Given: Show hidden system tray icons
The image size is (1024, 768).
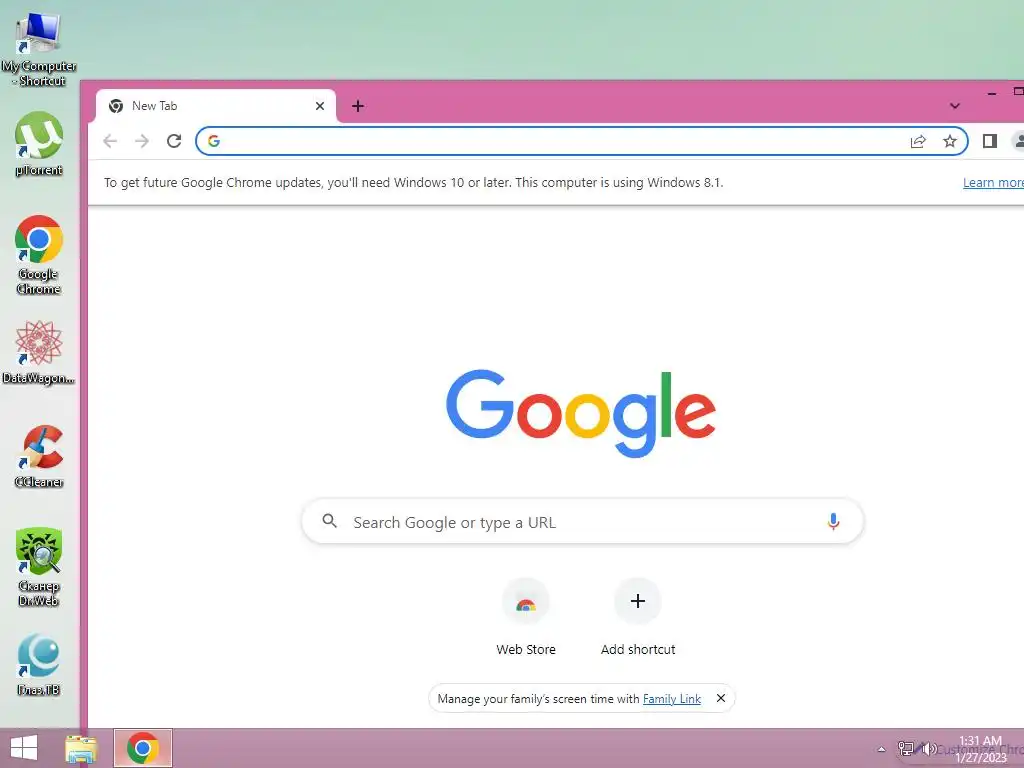Looking at the screenshot, I should point(881,749).
